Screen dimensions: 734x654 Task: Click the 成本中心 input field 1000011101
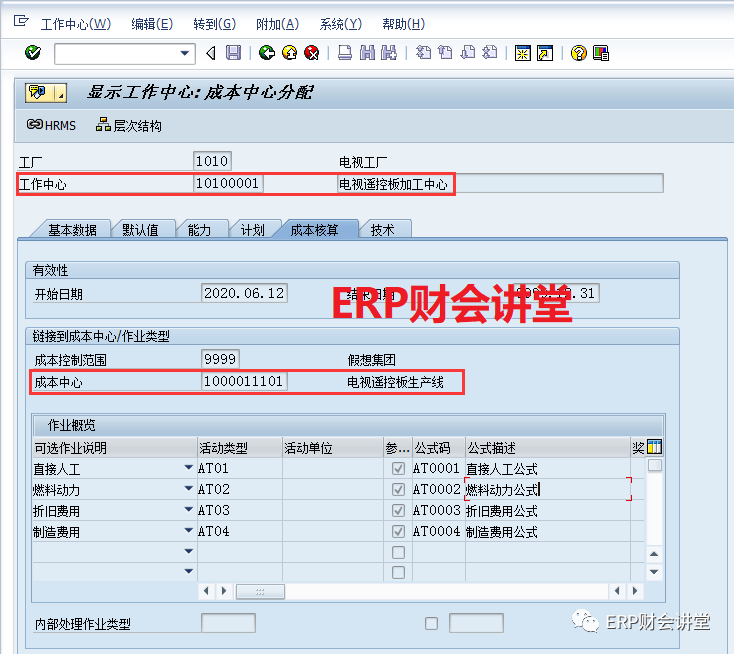click(x=244, y=381)
